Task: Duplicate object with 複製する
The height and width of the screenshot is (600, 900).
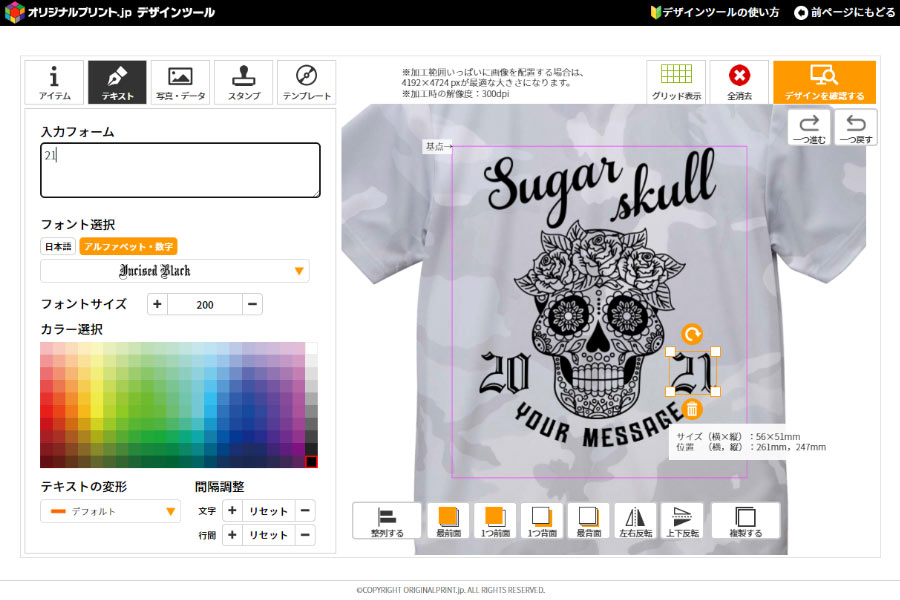Action: coord(746,521)
